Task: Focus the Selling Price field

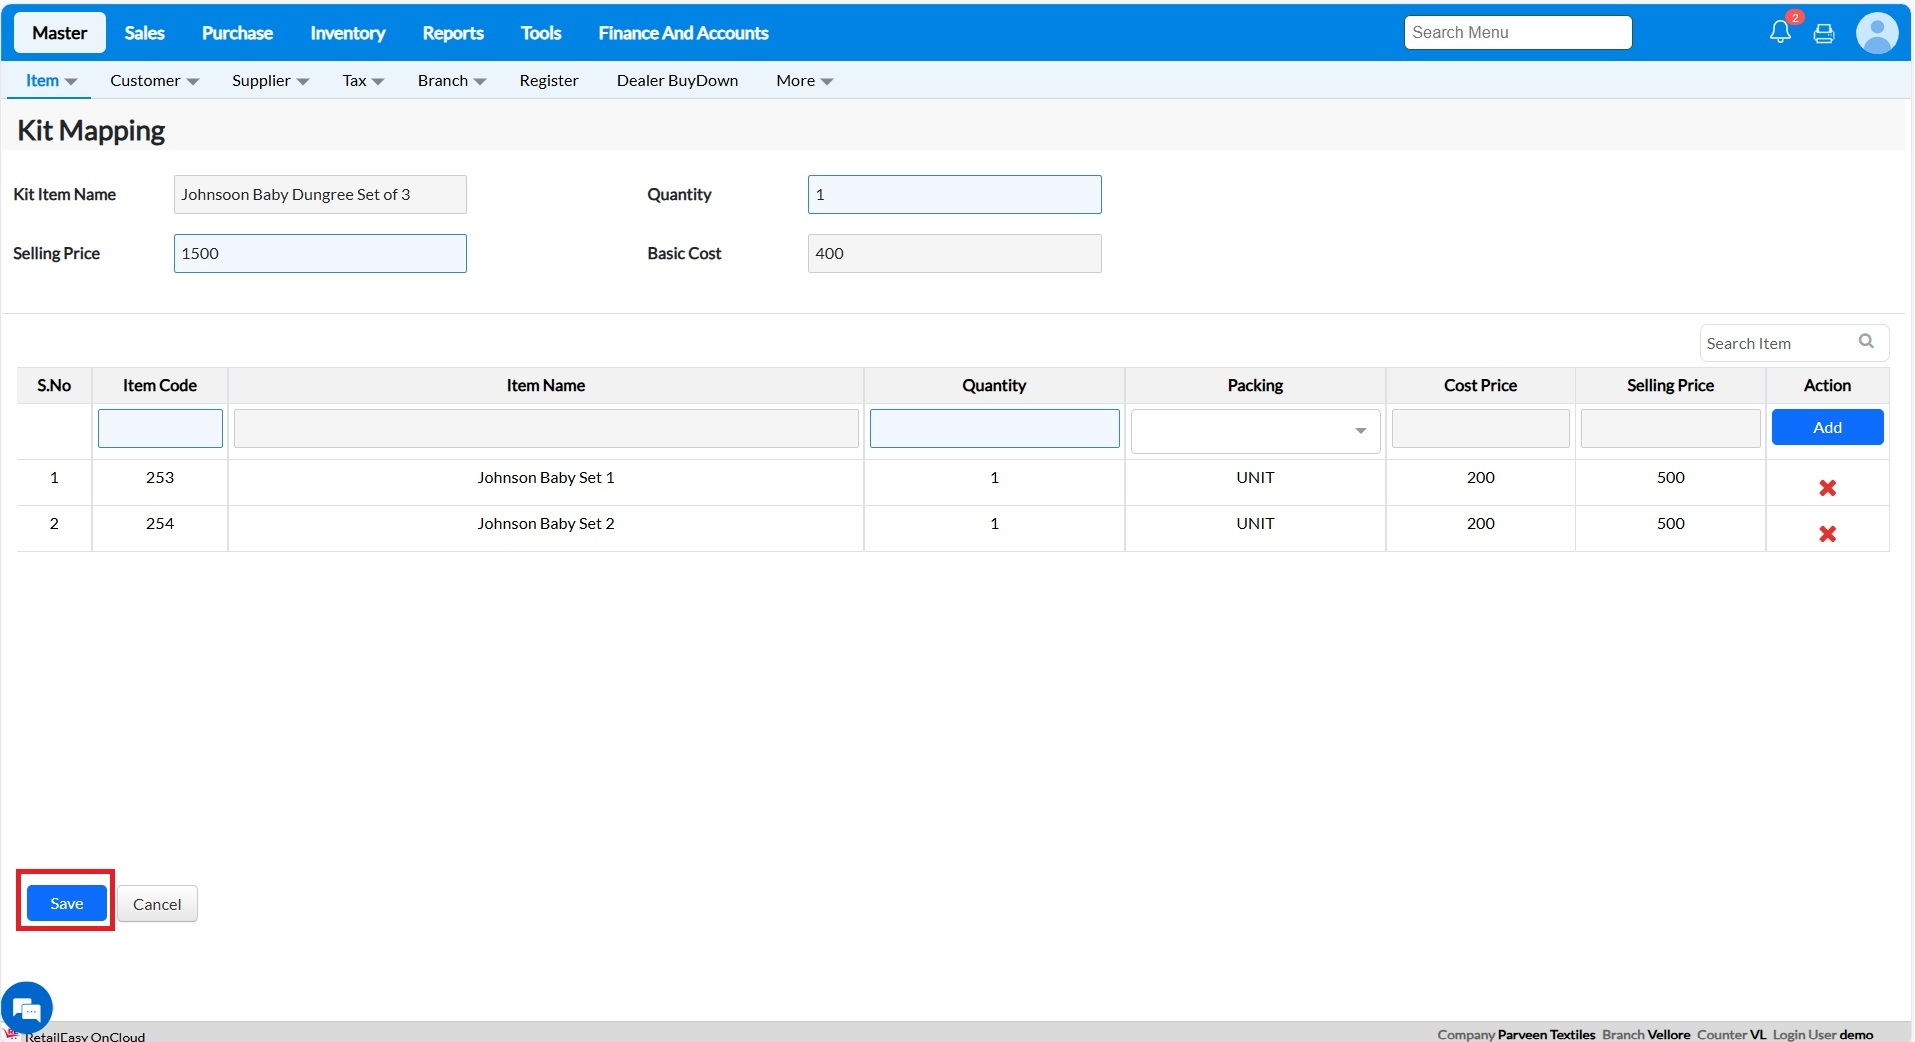Action: coord(320,254)
